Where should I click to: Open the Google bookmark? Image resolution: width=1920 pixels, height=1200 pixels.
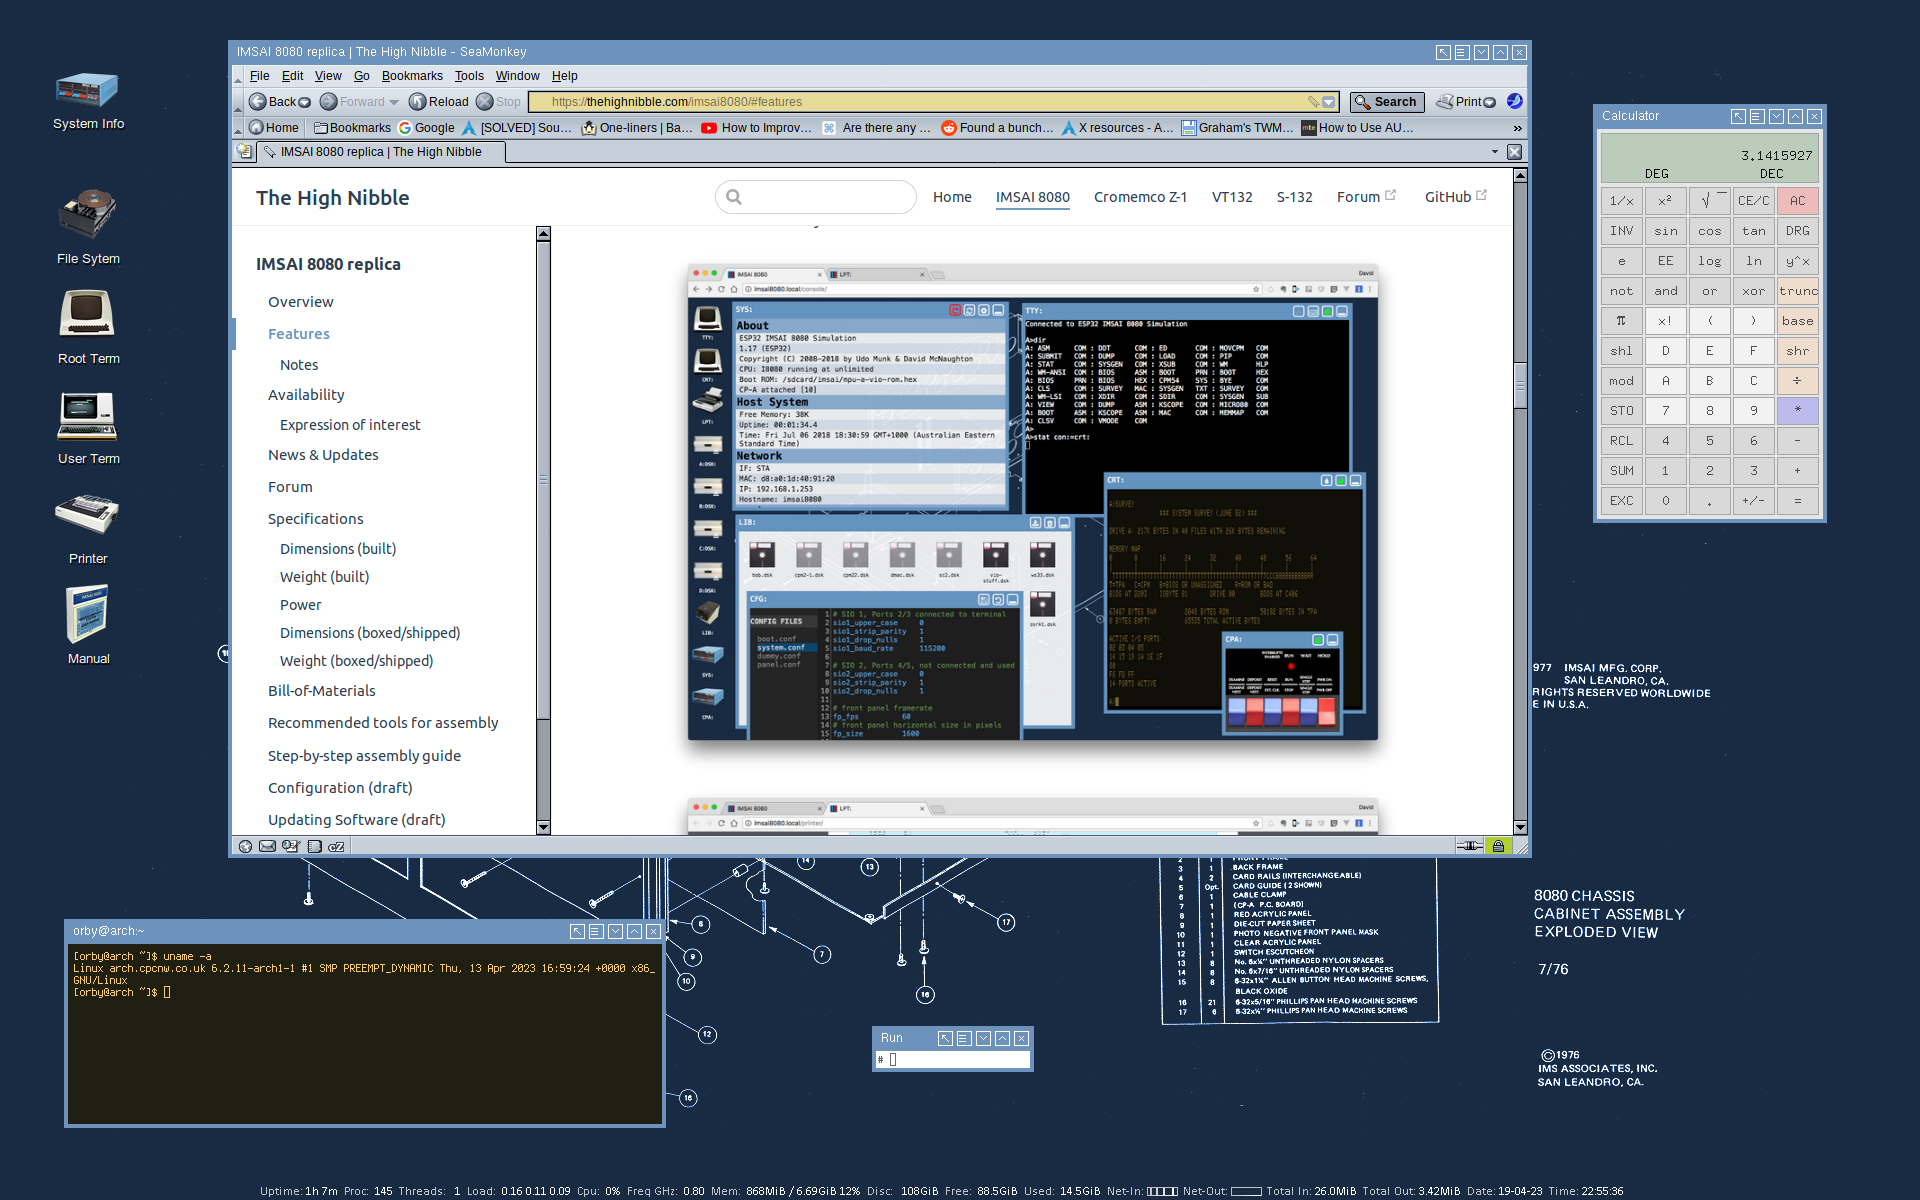point(426,128)
